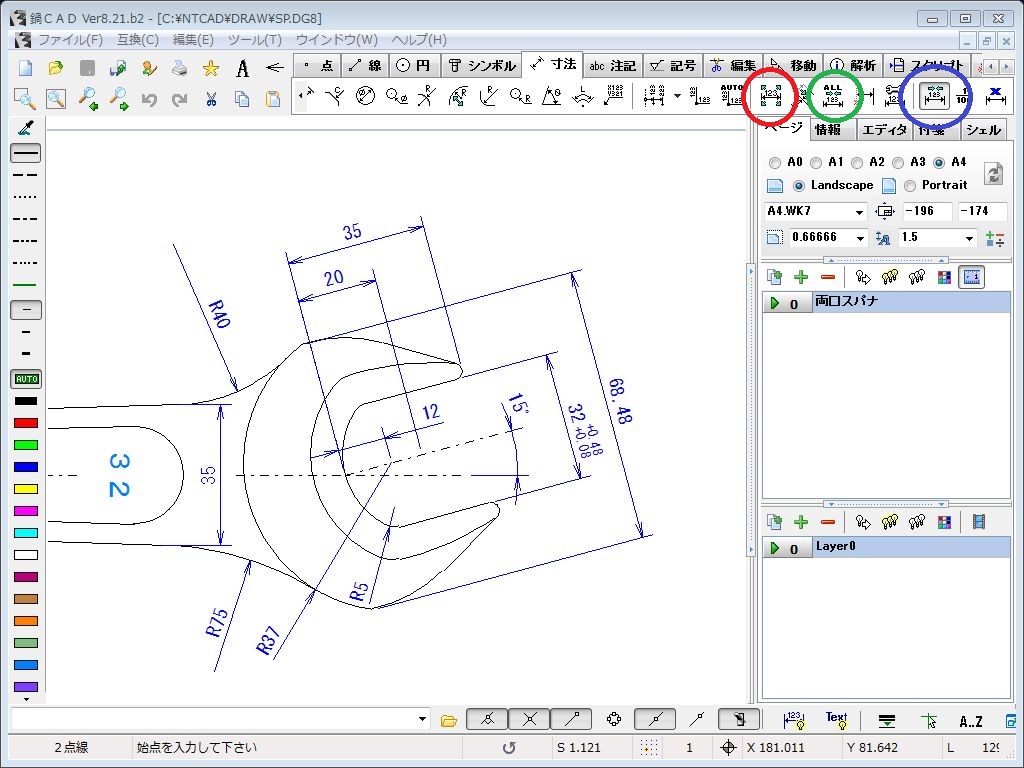This screenshot has height=768, width=1024.
Task: Undo the last action
Action: [150, 99]
